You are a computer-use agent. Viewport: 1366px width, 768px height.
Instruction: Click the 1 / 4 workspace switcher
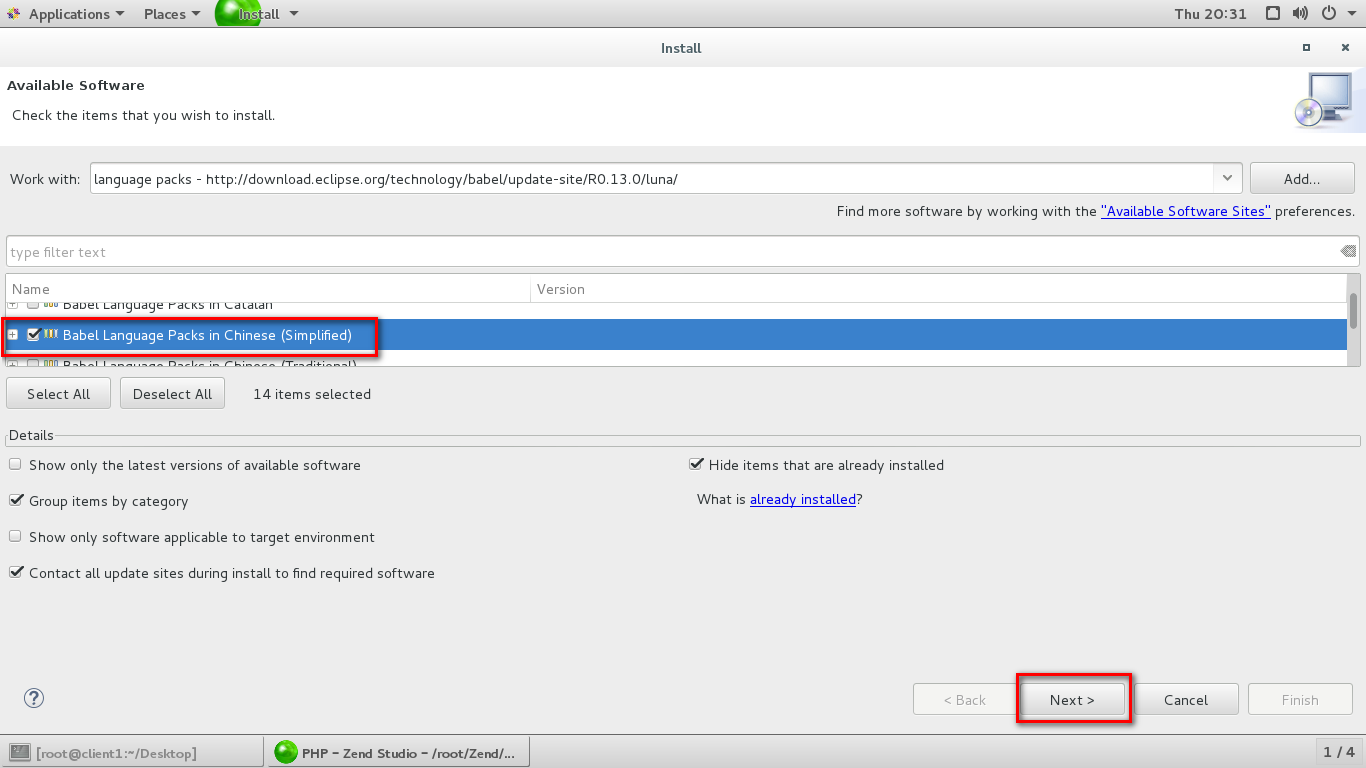(1338, 752)
